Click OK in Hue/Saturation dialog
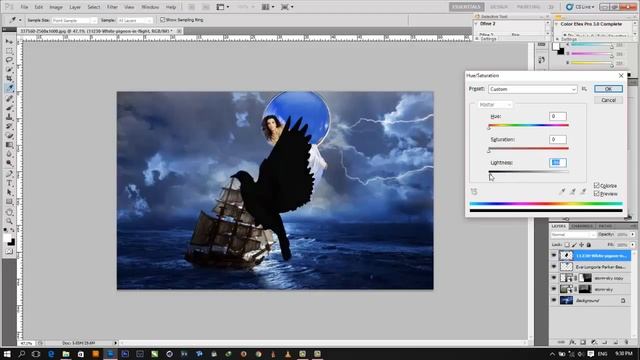Screen dimensions: 640x360 (x=608, y=89)
